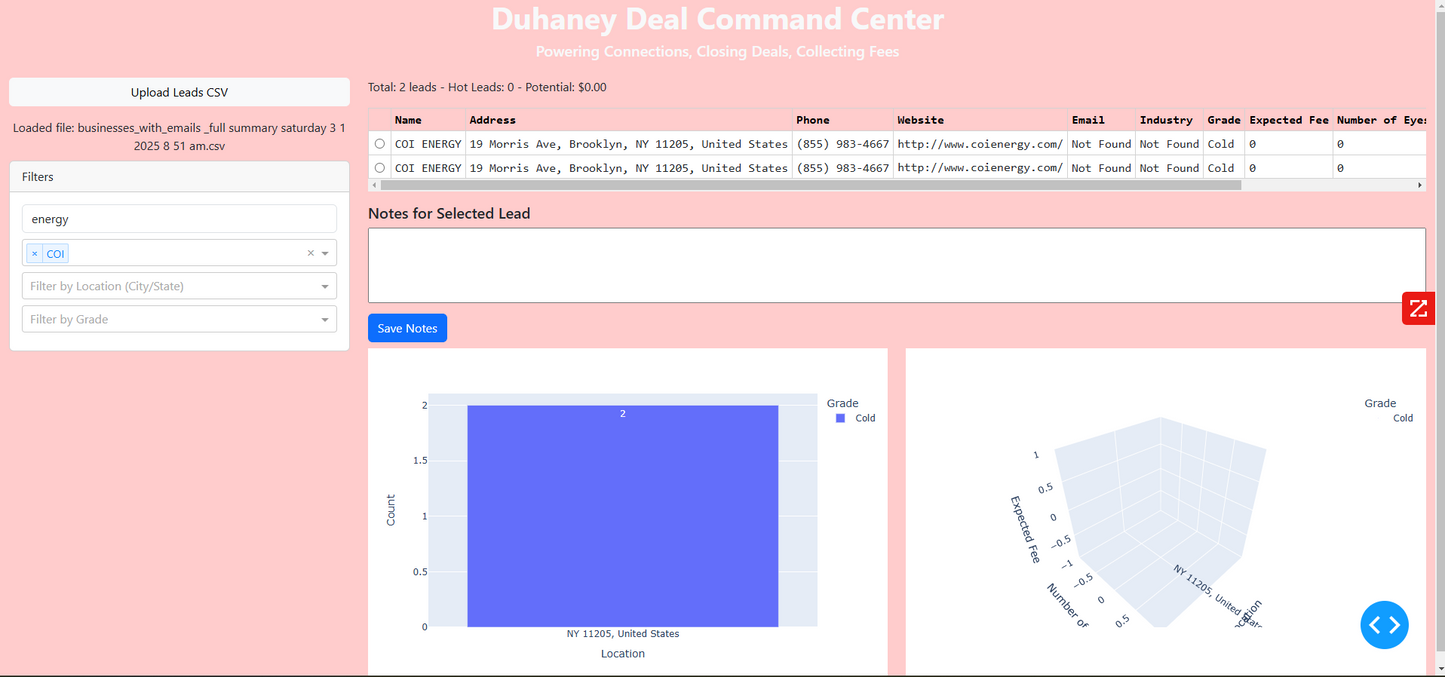Click the Upload Leads CSV button
Screen dimensions: 1445x677
(179, 92)
